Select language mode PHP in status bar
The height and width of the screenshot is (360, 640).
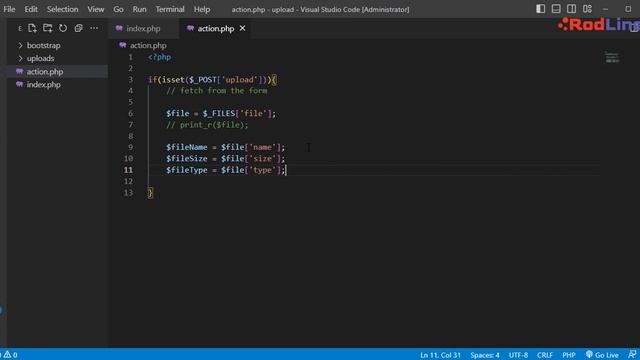[569, 355]
